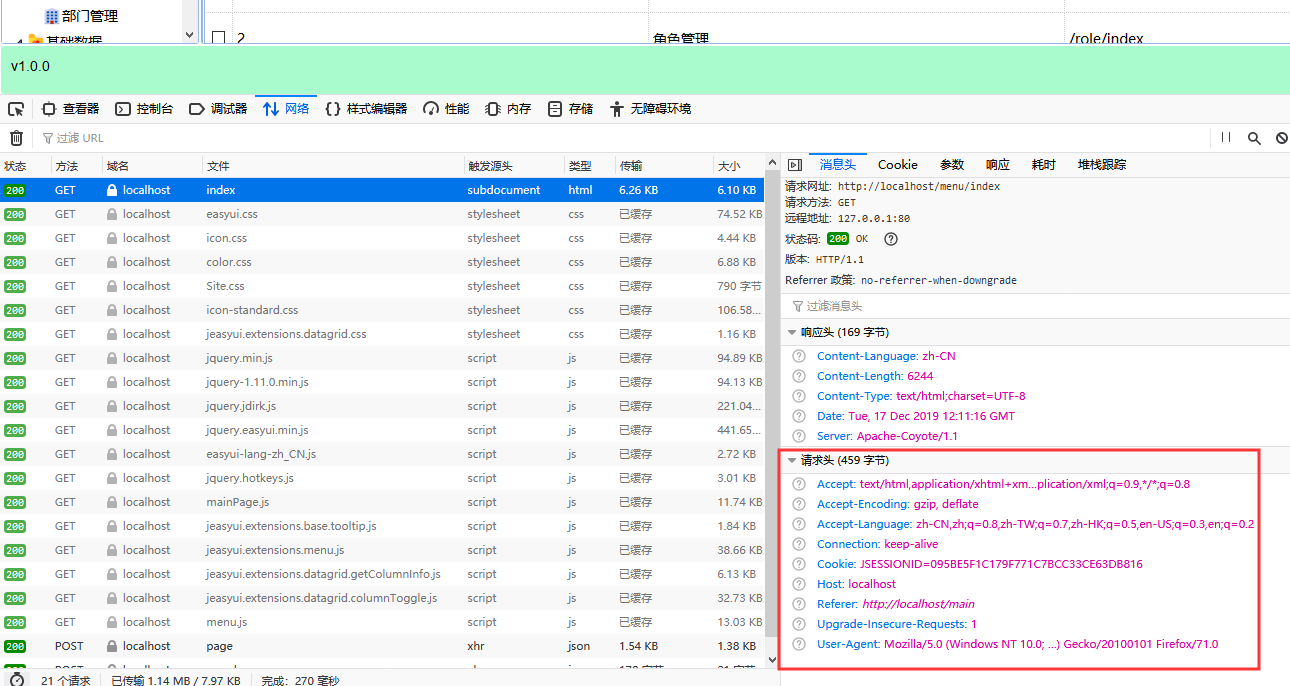Switch to the 响应 response tab
1290x686 pixels.
click(x=998, y=165)
